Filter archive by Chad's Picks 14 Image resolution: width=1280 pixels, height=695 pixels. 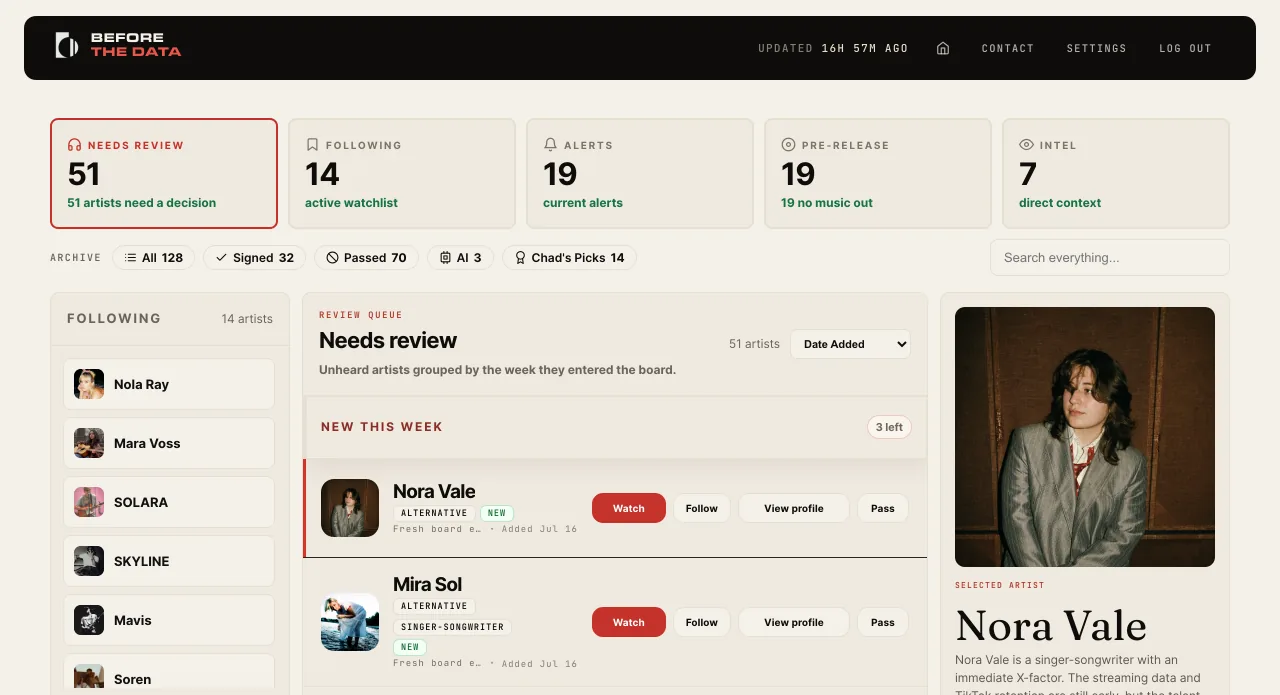tap(569, 258)
